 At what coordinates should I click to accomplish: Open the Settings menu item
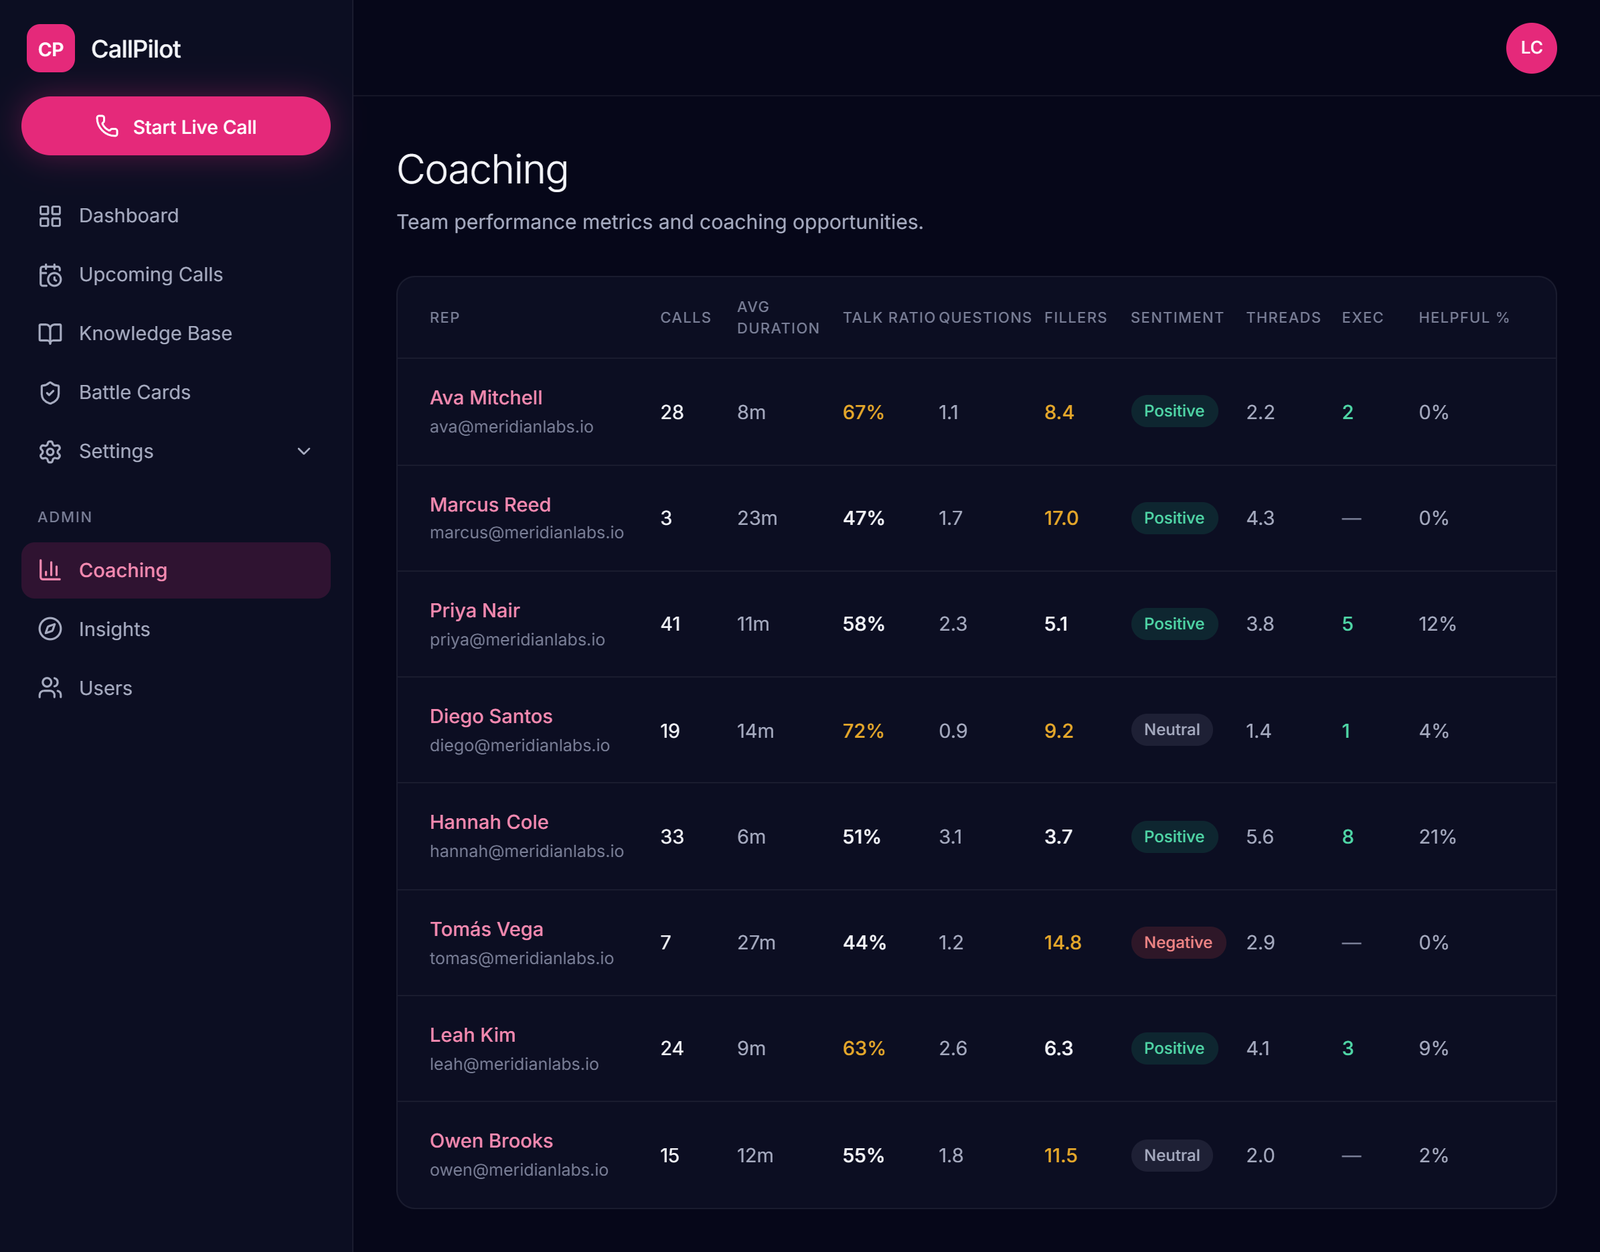point(176,452)
